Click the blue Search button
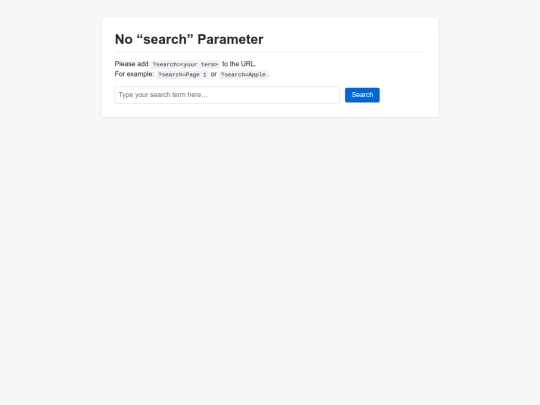The image size is (540, 405). (362, 95)
